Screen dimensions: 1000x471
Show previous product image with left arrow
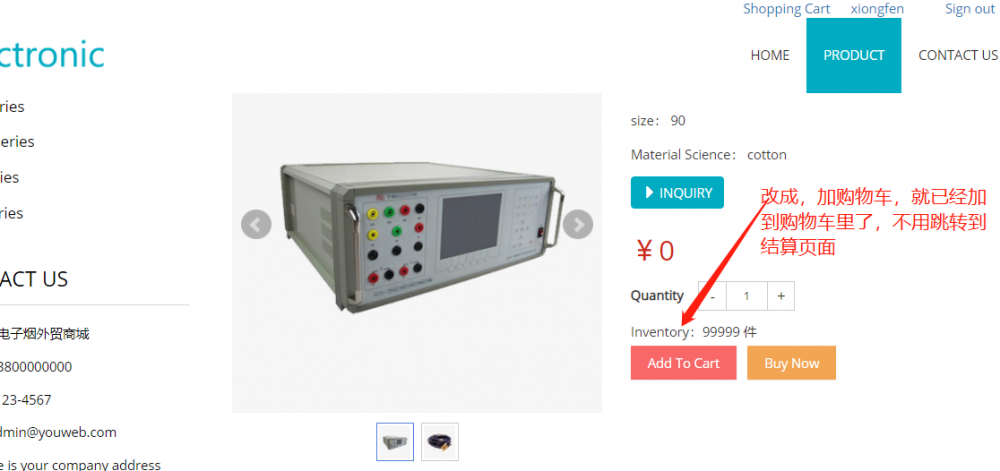tap(256, 224)
